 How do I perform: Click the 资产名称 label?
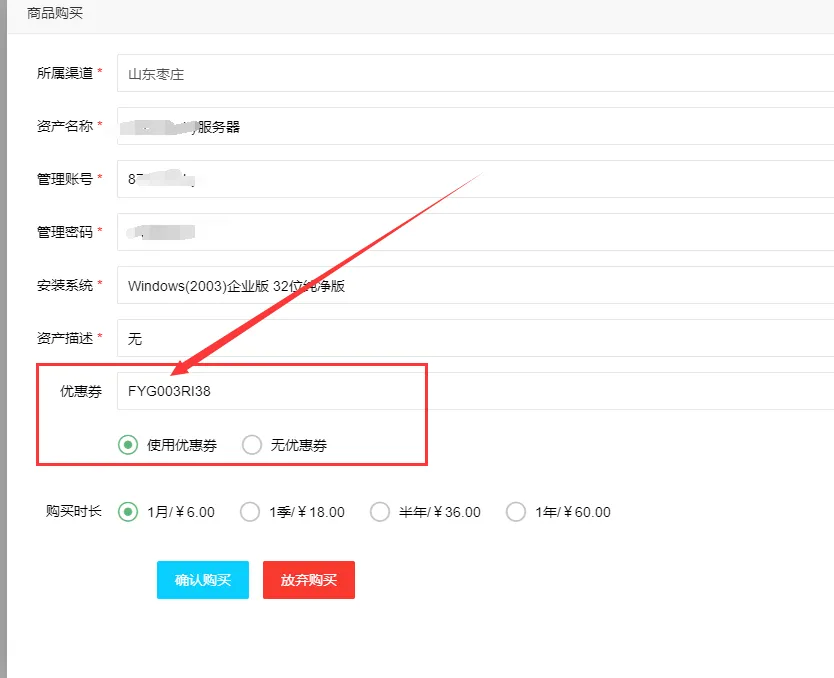tap(65, 126)
